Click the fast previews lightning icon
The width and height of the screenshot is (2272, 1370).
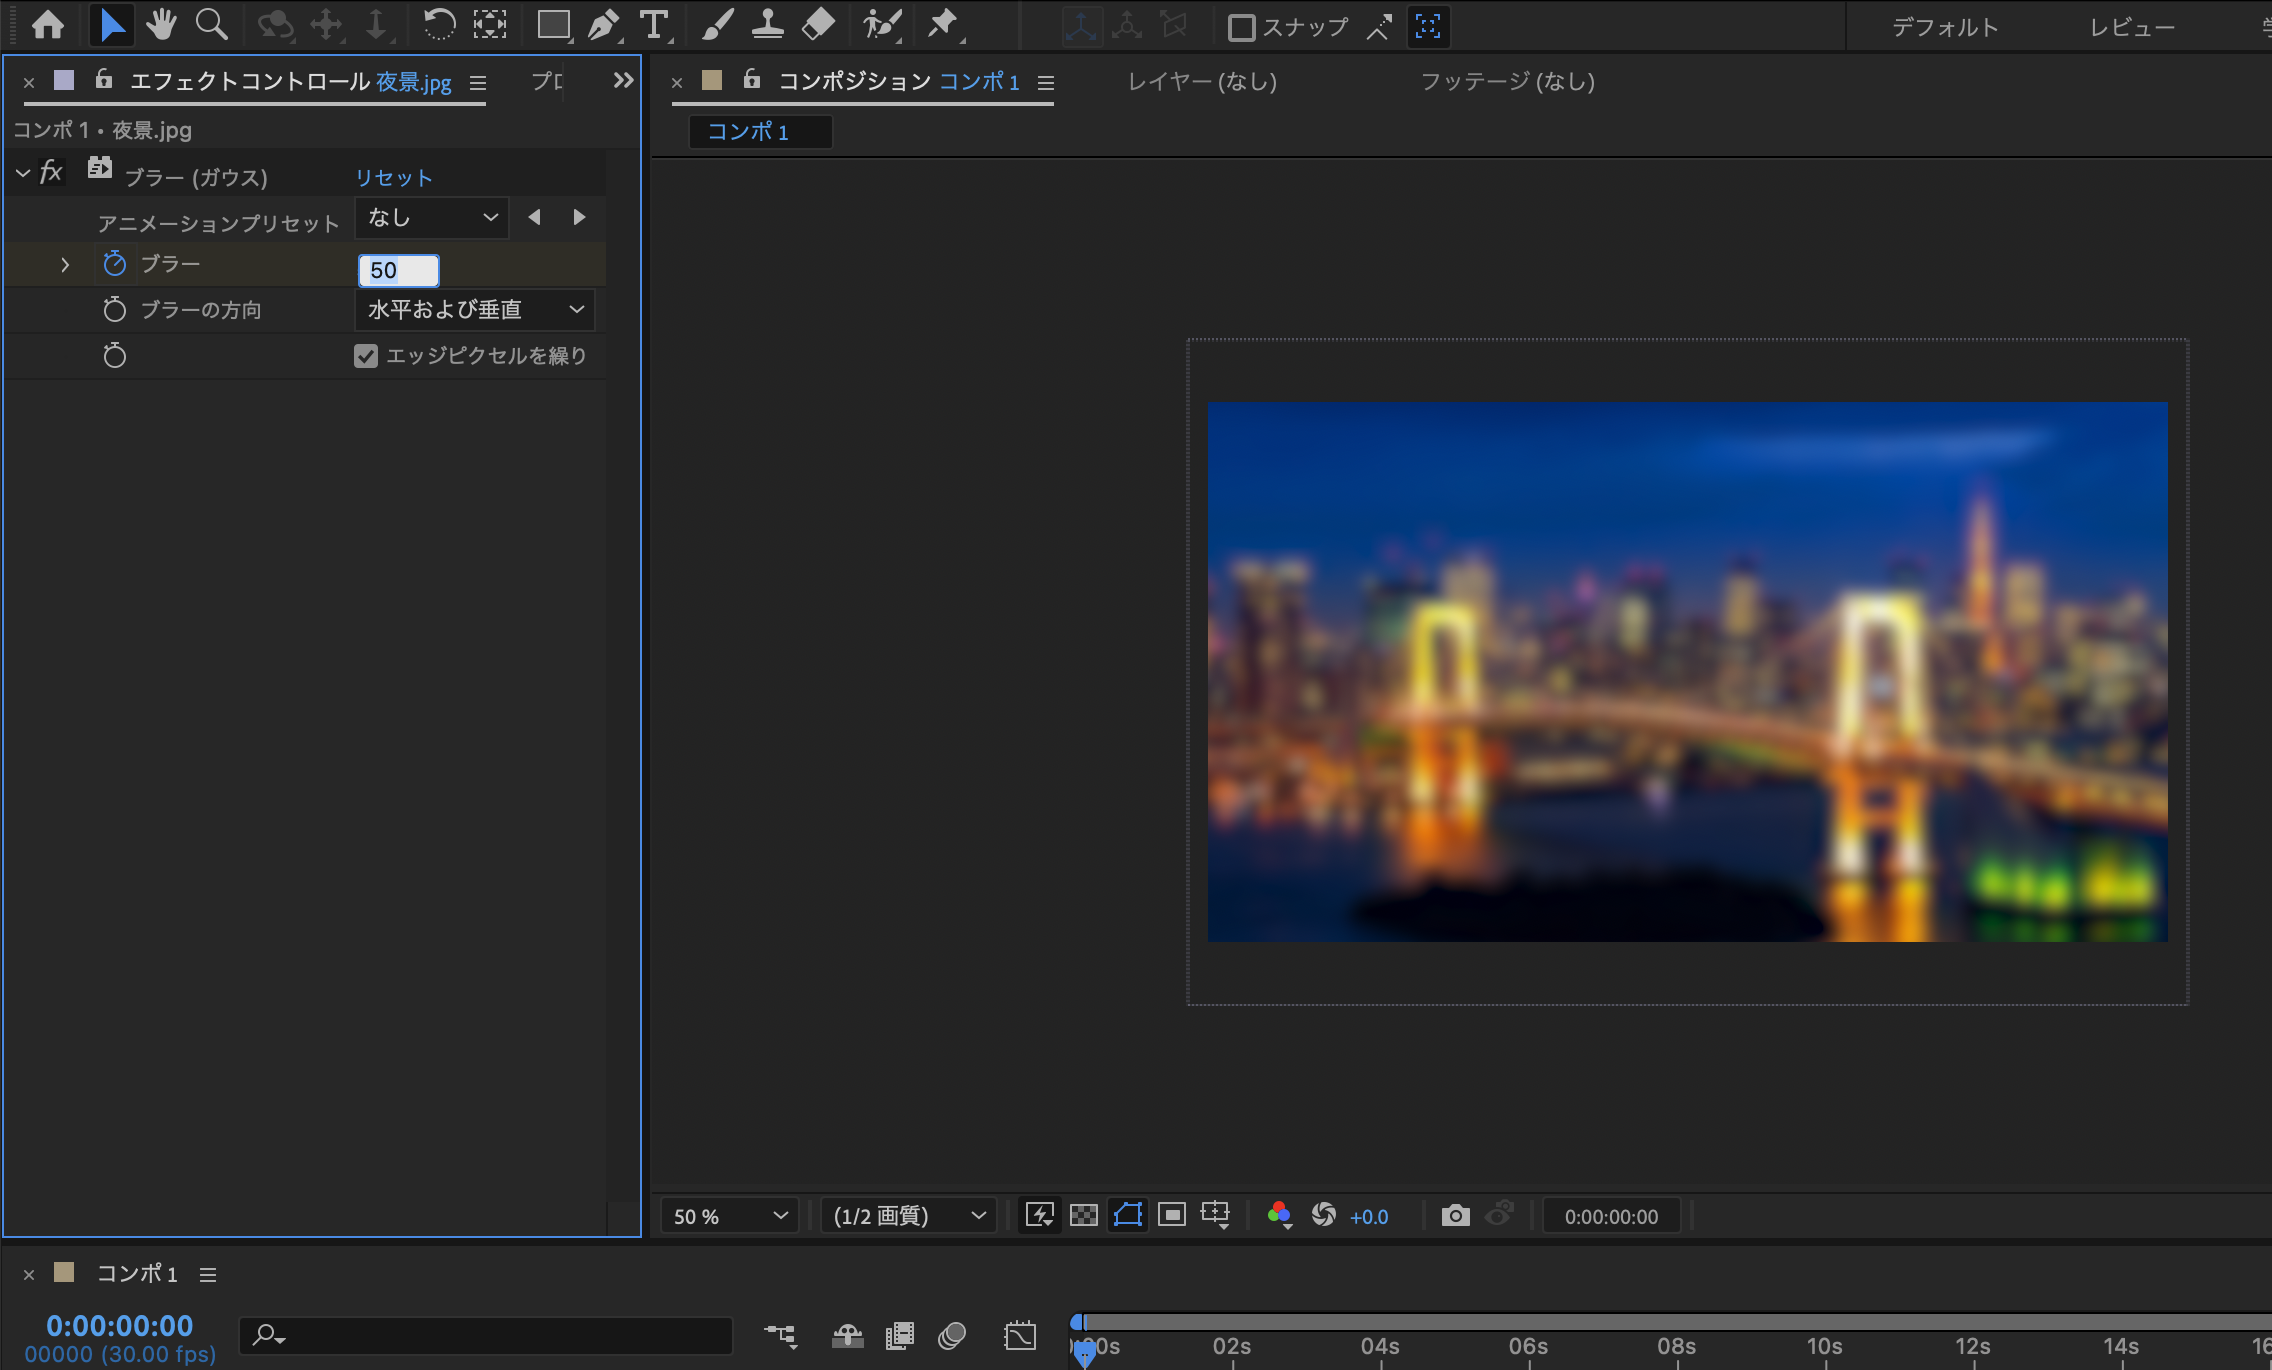(1040, 1216)
